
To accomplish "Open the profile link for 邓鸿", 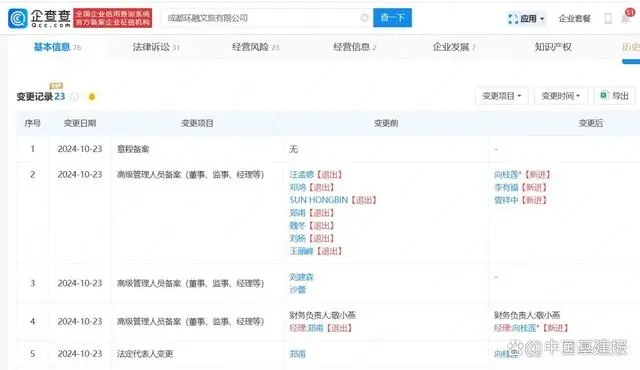I will coord(298,187).
